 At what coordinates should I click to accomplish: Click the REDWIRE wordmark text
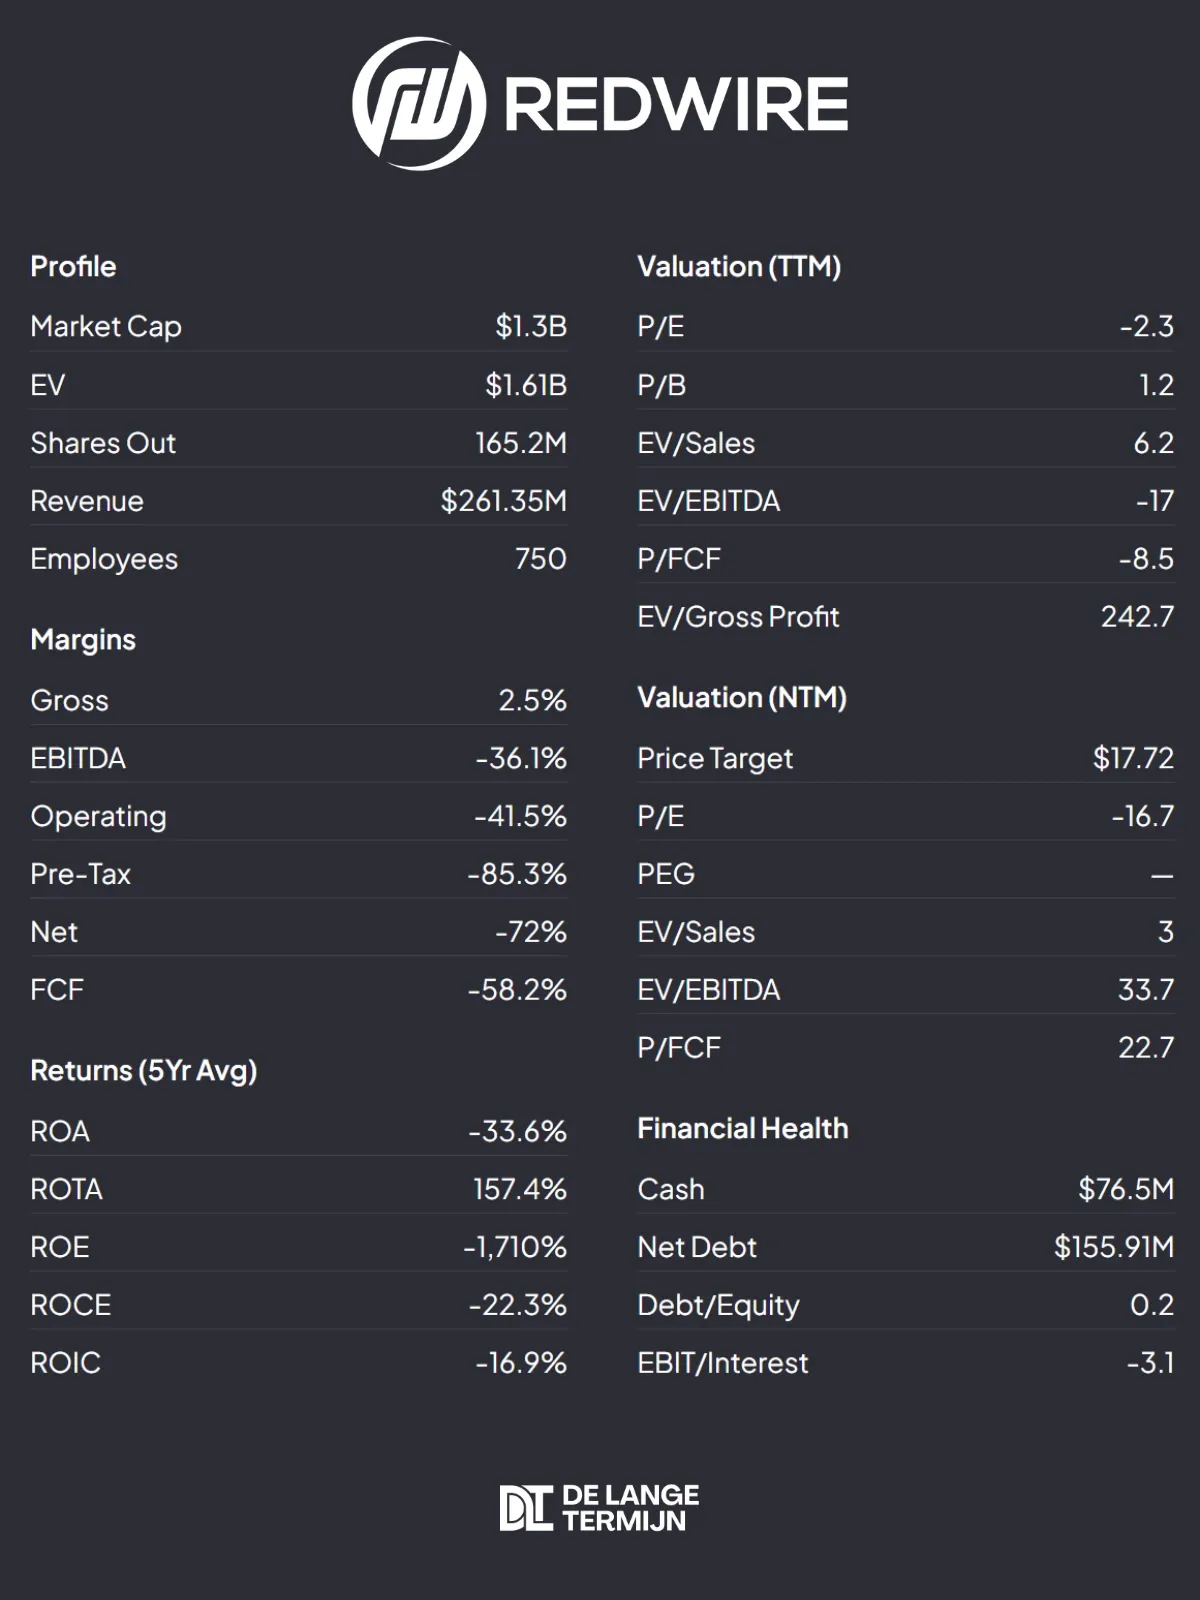pyautogui.click(x=676, y=104)
